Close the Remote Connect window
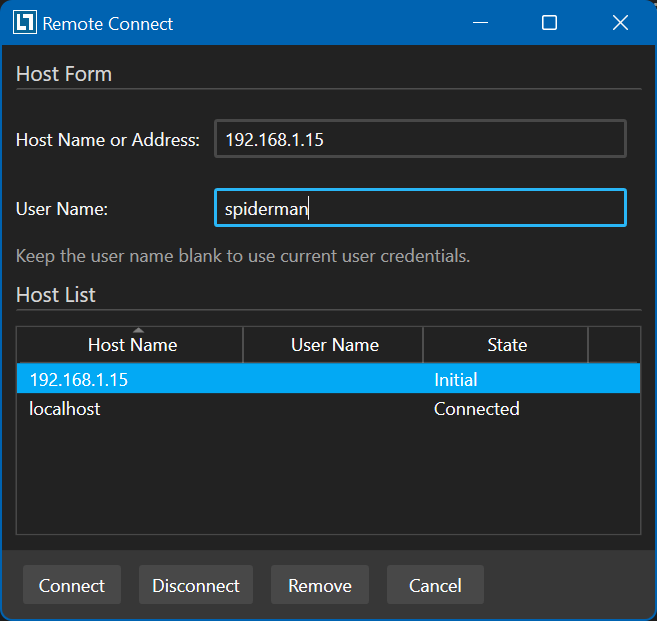 click(x=620, y=23)
